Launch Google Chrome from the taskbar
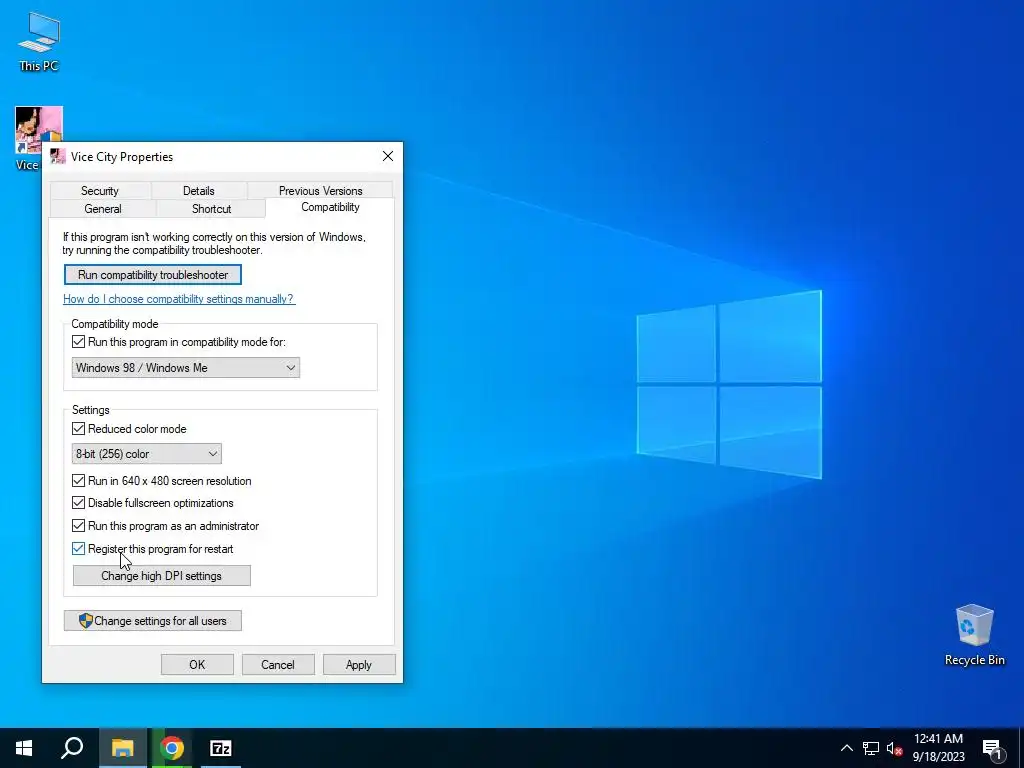Image resolution: width=1024 pixels, height=768 pixels. point(172,748)
